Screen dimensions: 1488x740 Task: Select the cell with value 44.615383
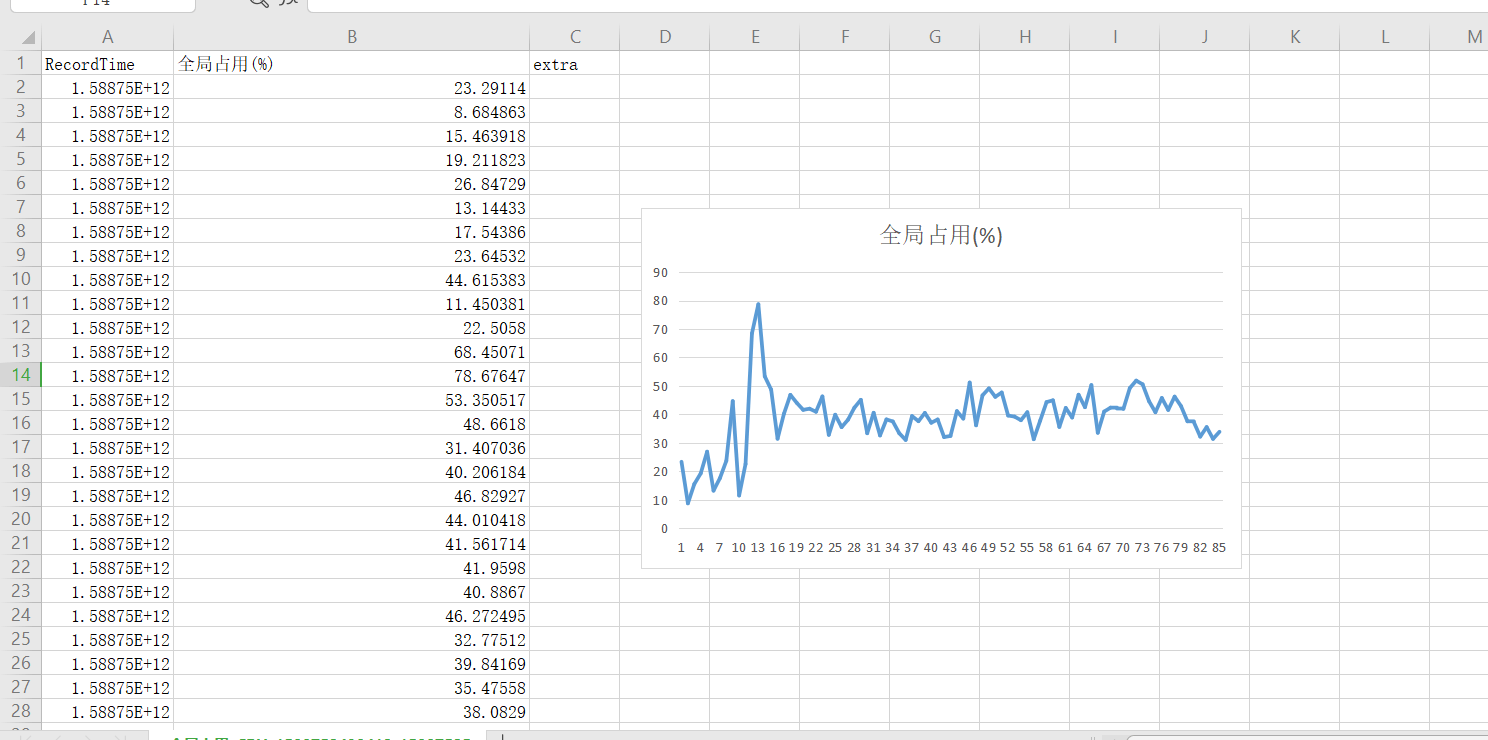point(351,280)
